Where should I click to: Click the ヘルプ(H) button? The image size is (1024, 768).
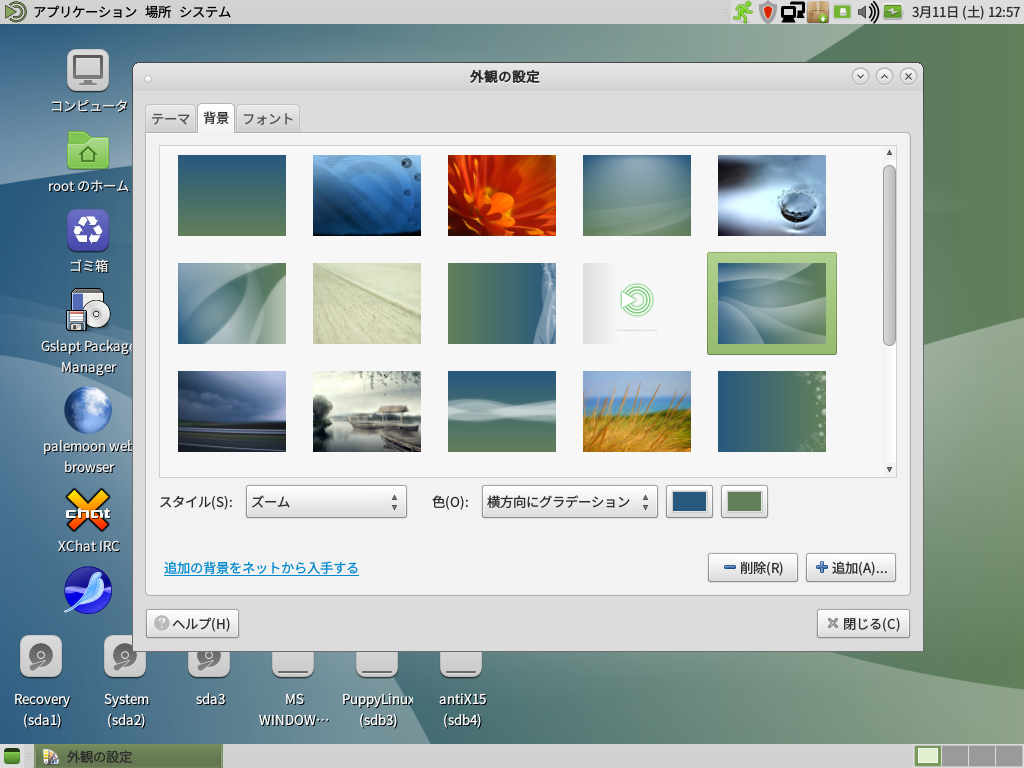pos(192,624)
